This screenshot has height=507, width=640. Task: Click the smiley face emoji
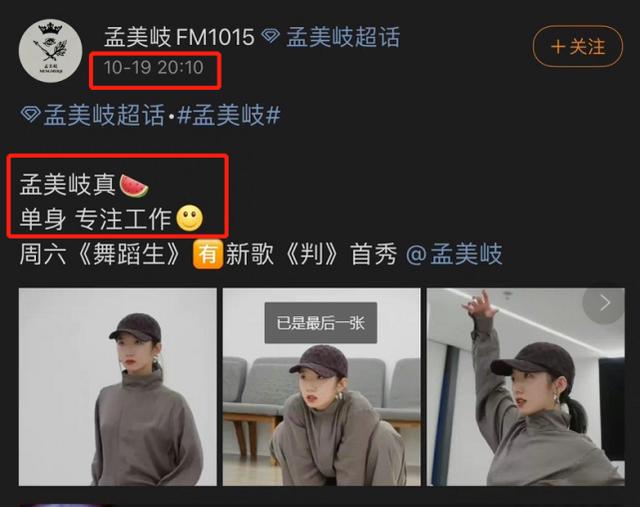click(189, 218)
